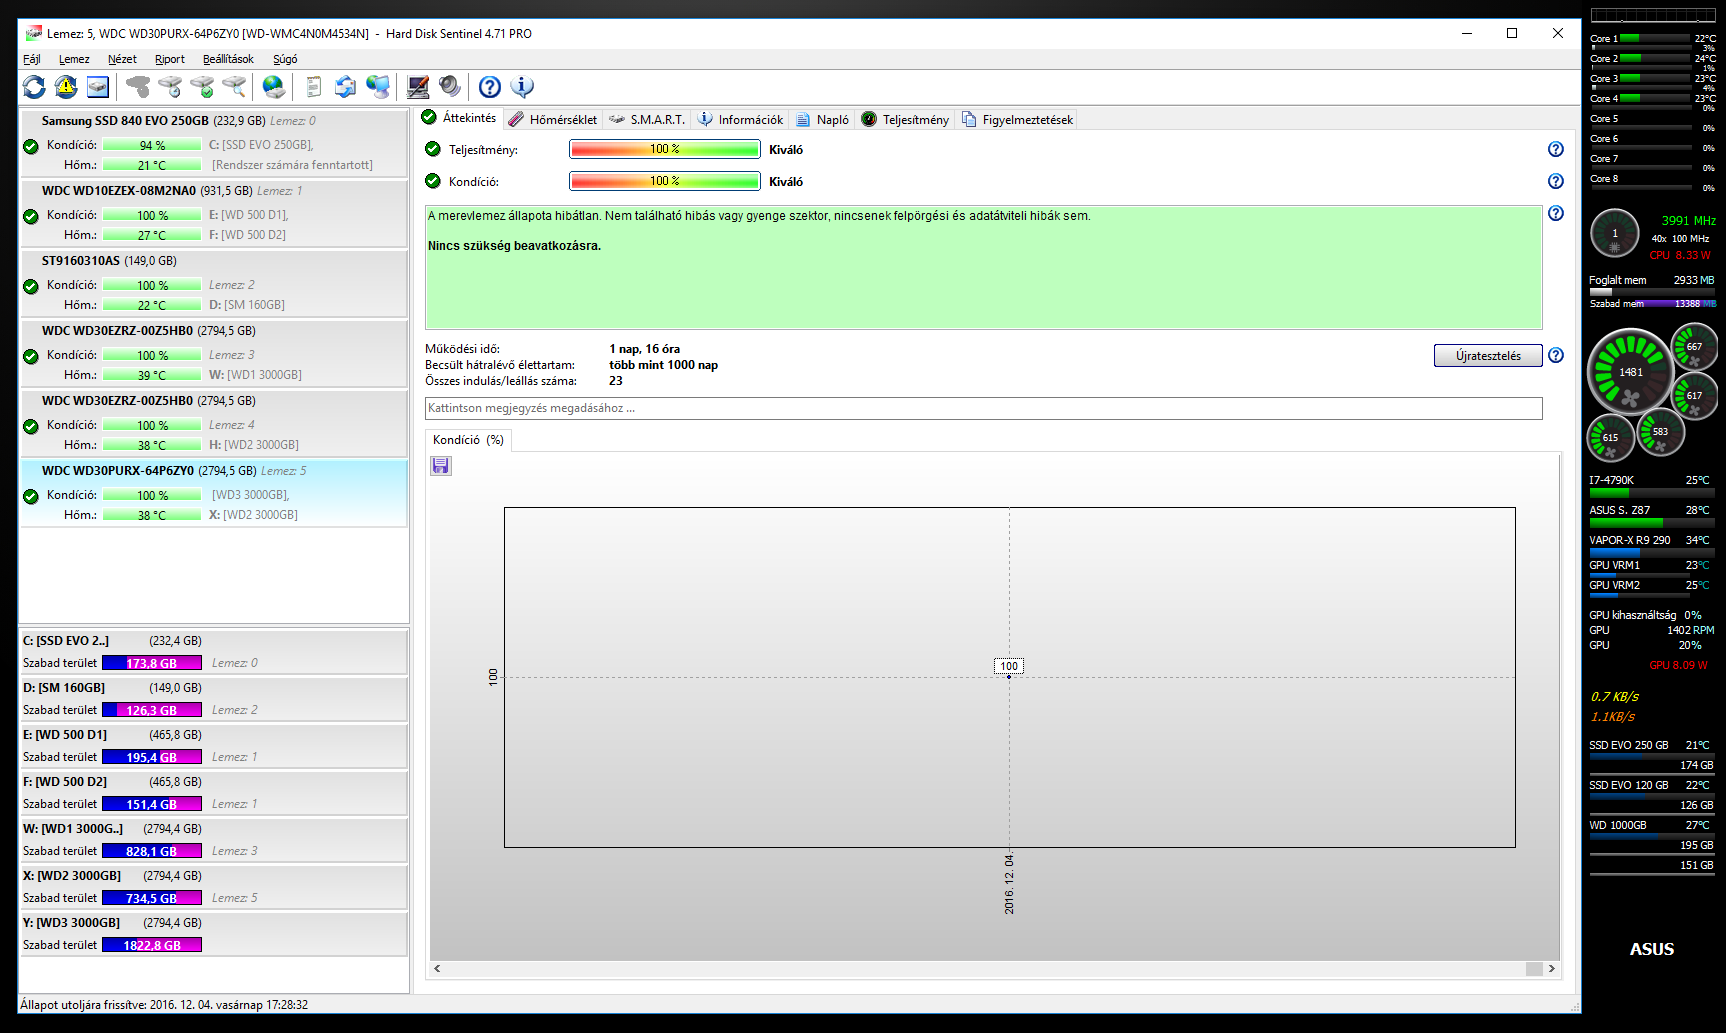The height and width of the screenshot is (1033, 1726).
Task: Click the 100 data point on chart
Action: point(1009,677)
